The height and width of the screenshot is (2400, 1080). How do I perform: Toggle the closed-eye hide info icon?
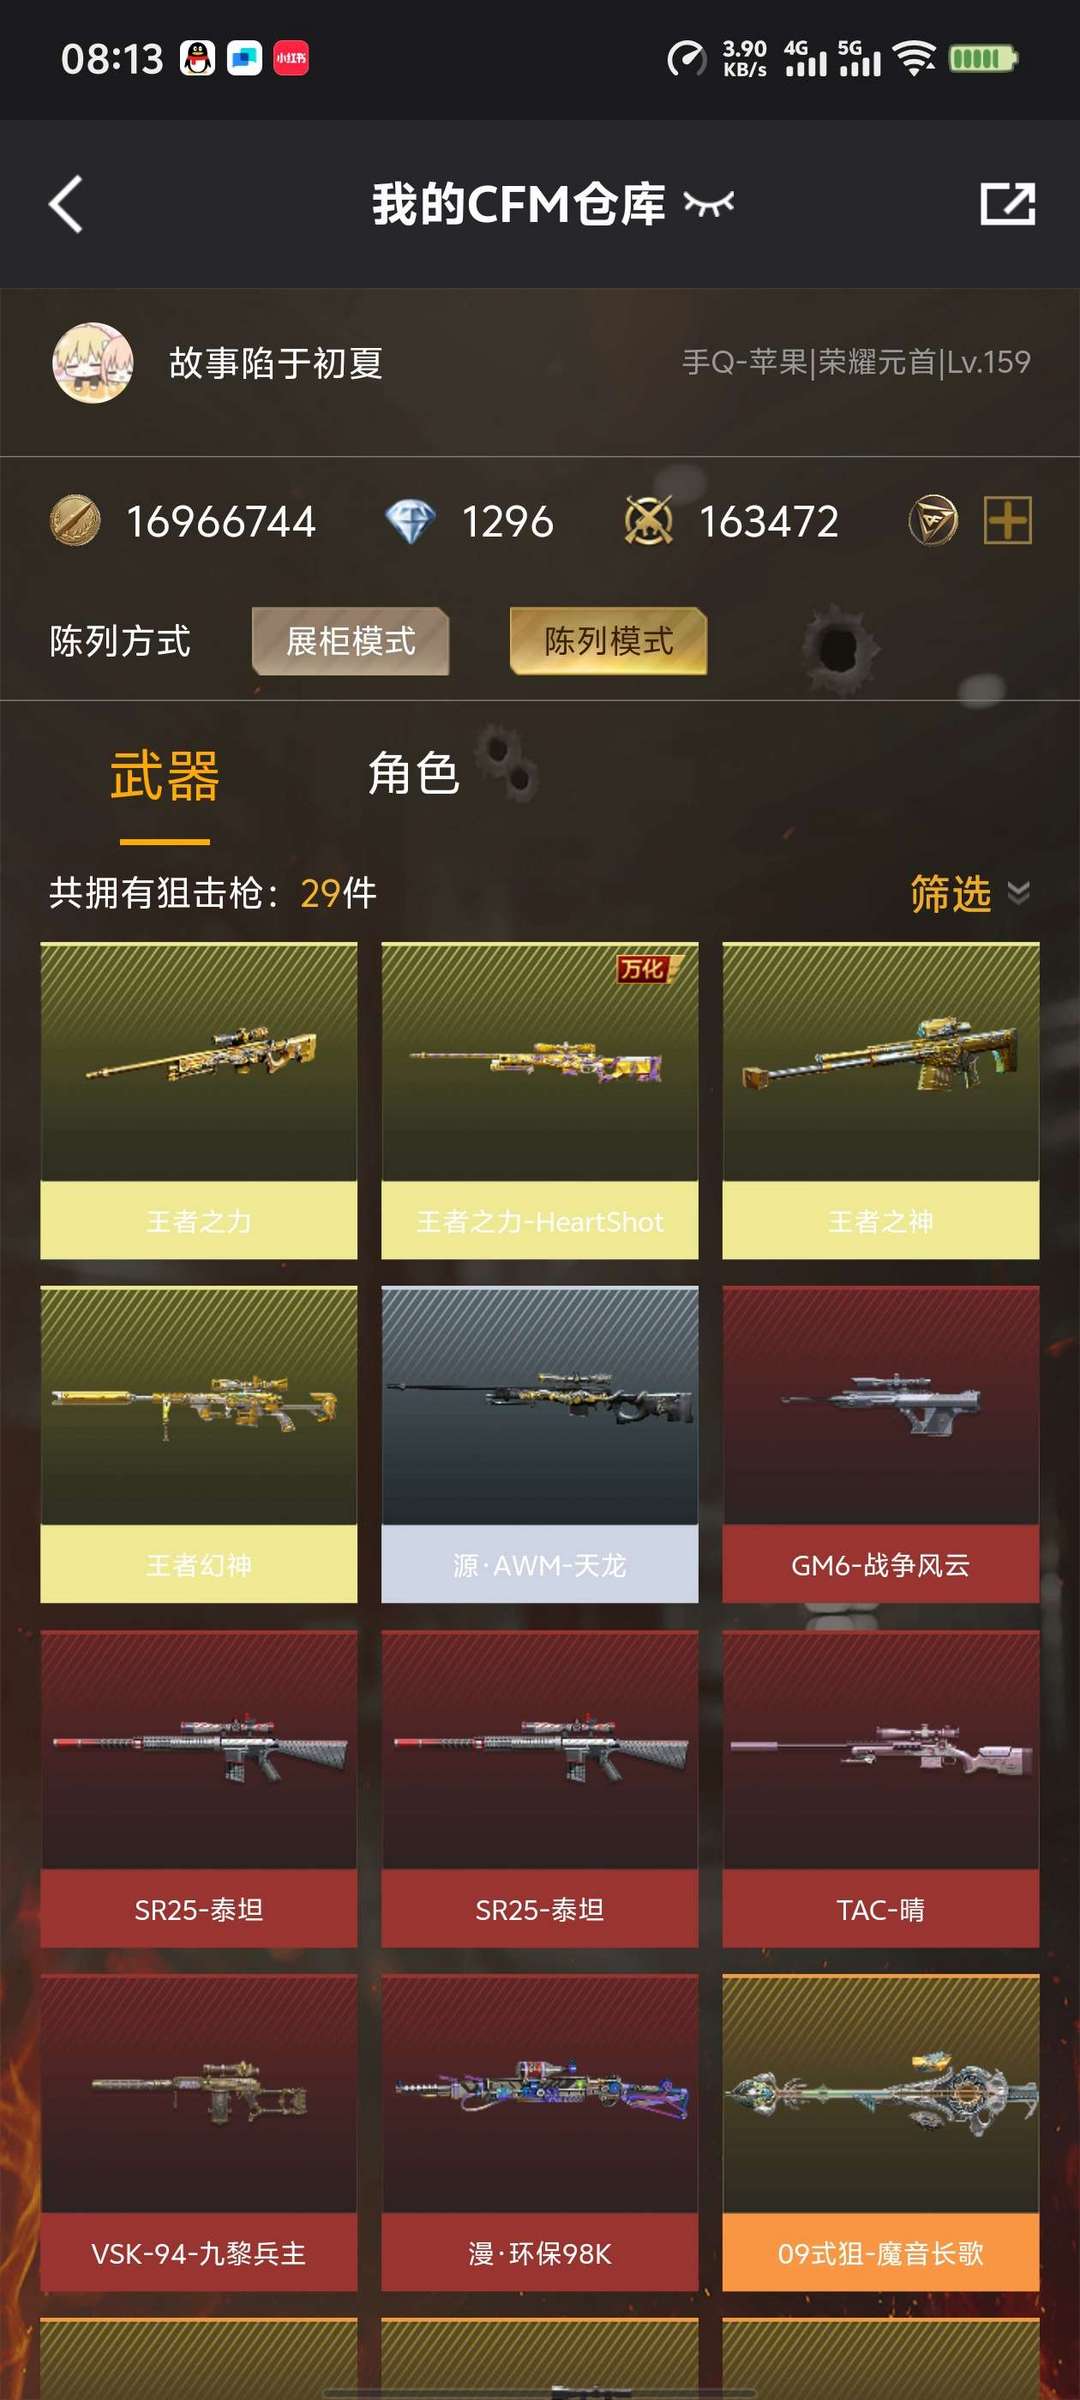click(709, 204)
